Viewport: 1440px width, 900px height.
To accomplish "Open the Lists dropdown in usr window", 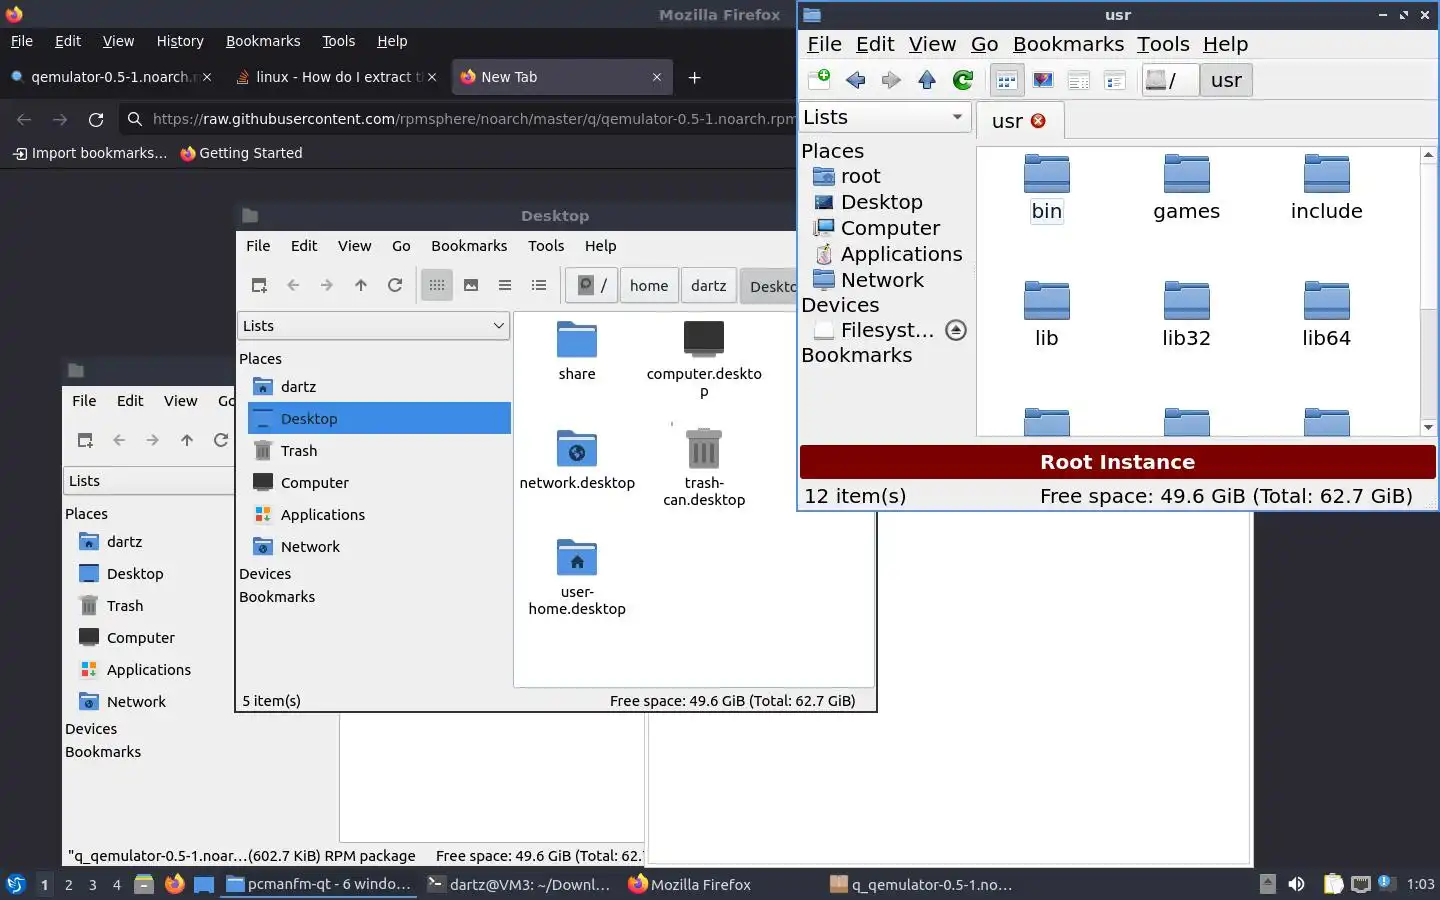I will (x=884, y=117).
